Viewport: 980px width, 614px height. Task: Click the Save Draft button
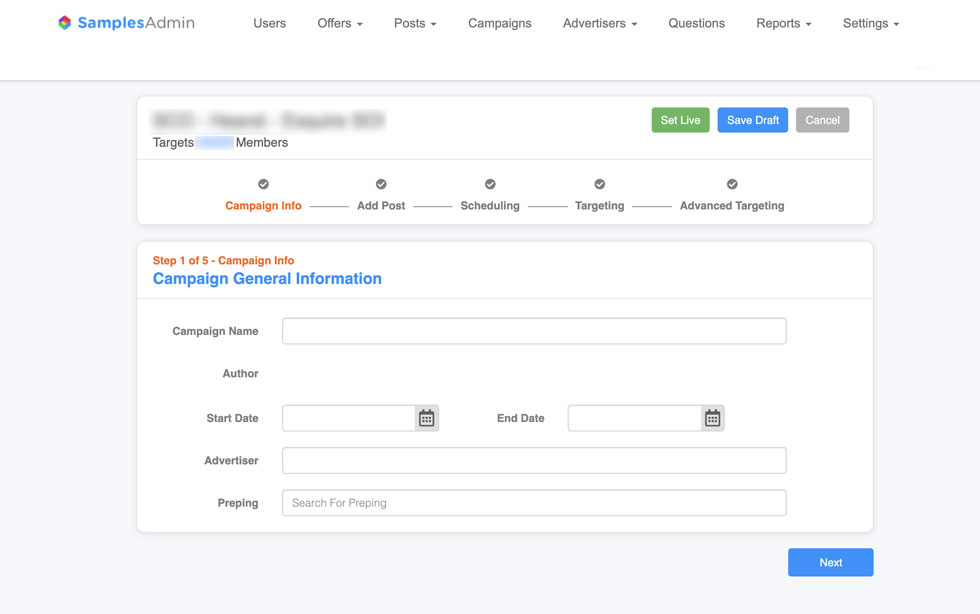[x=752, y=120]
